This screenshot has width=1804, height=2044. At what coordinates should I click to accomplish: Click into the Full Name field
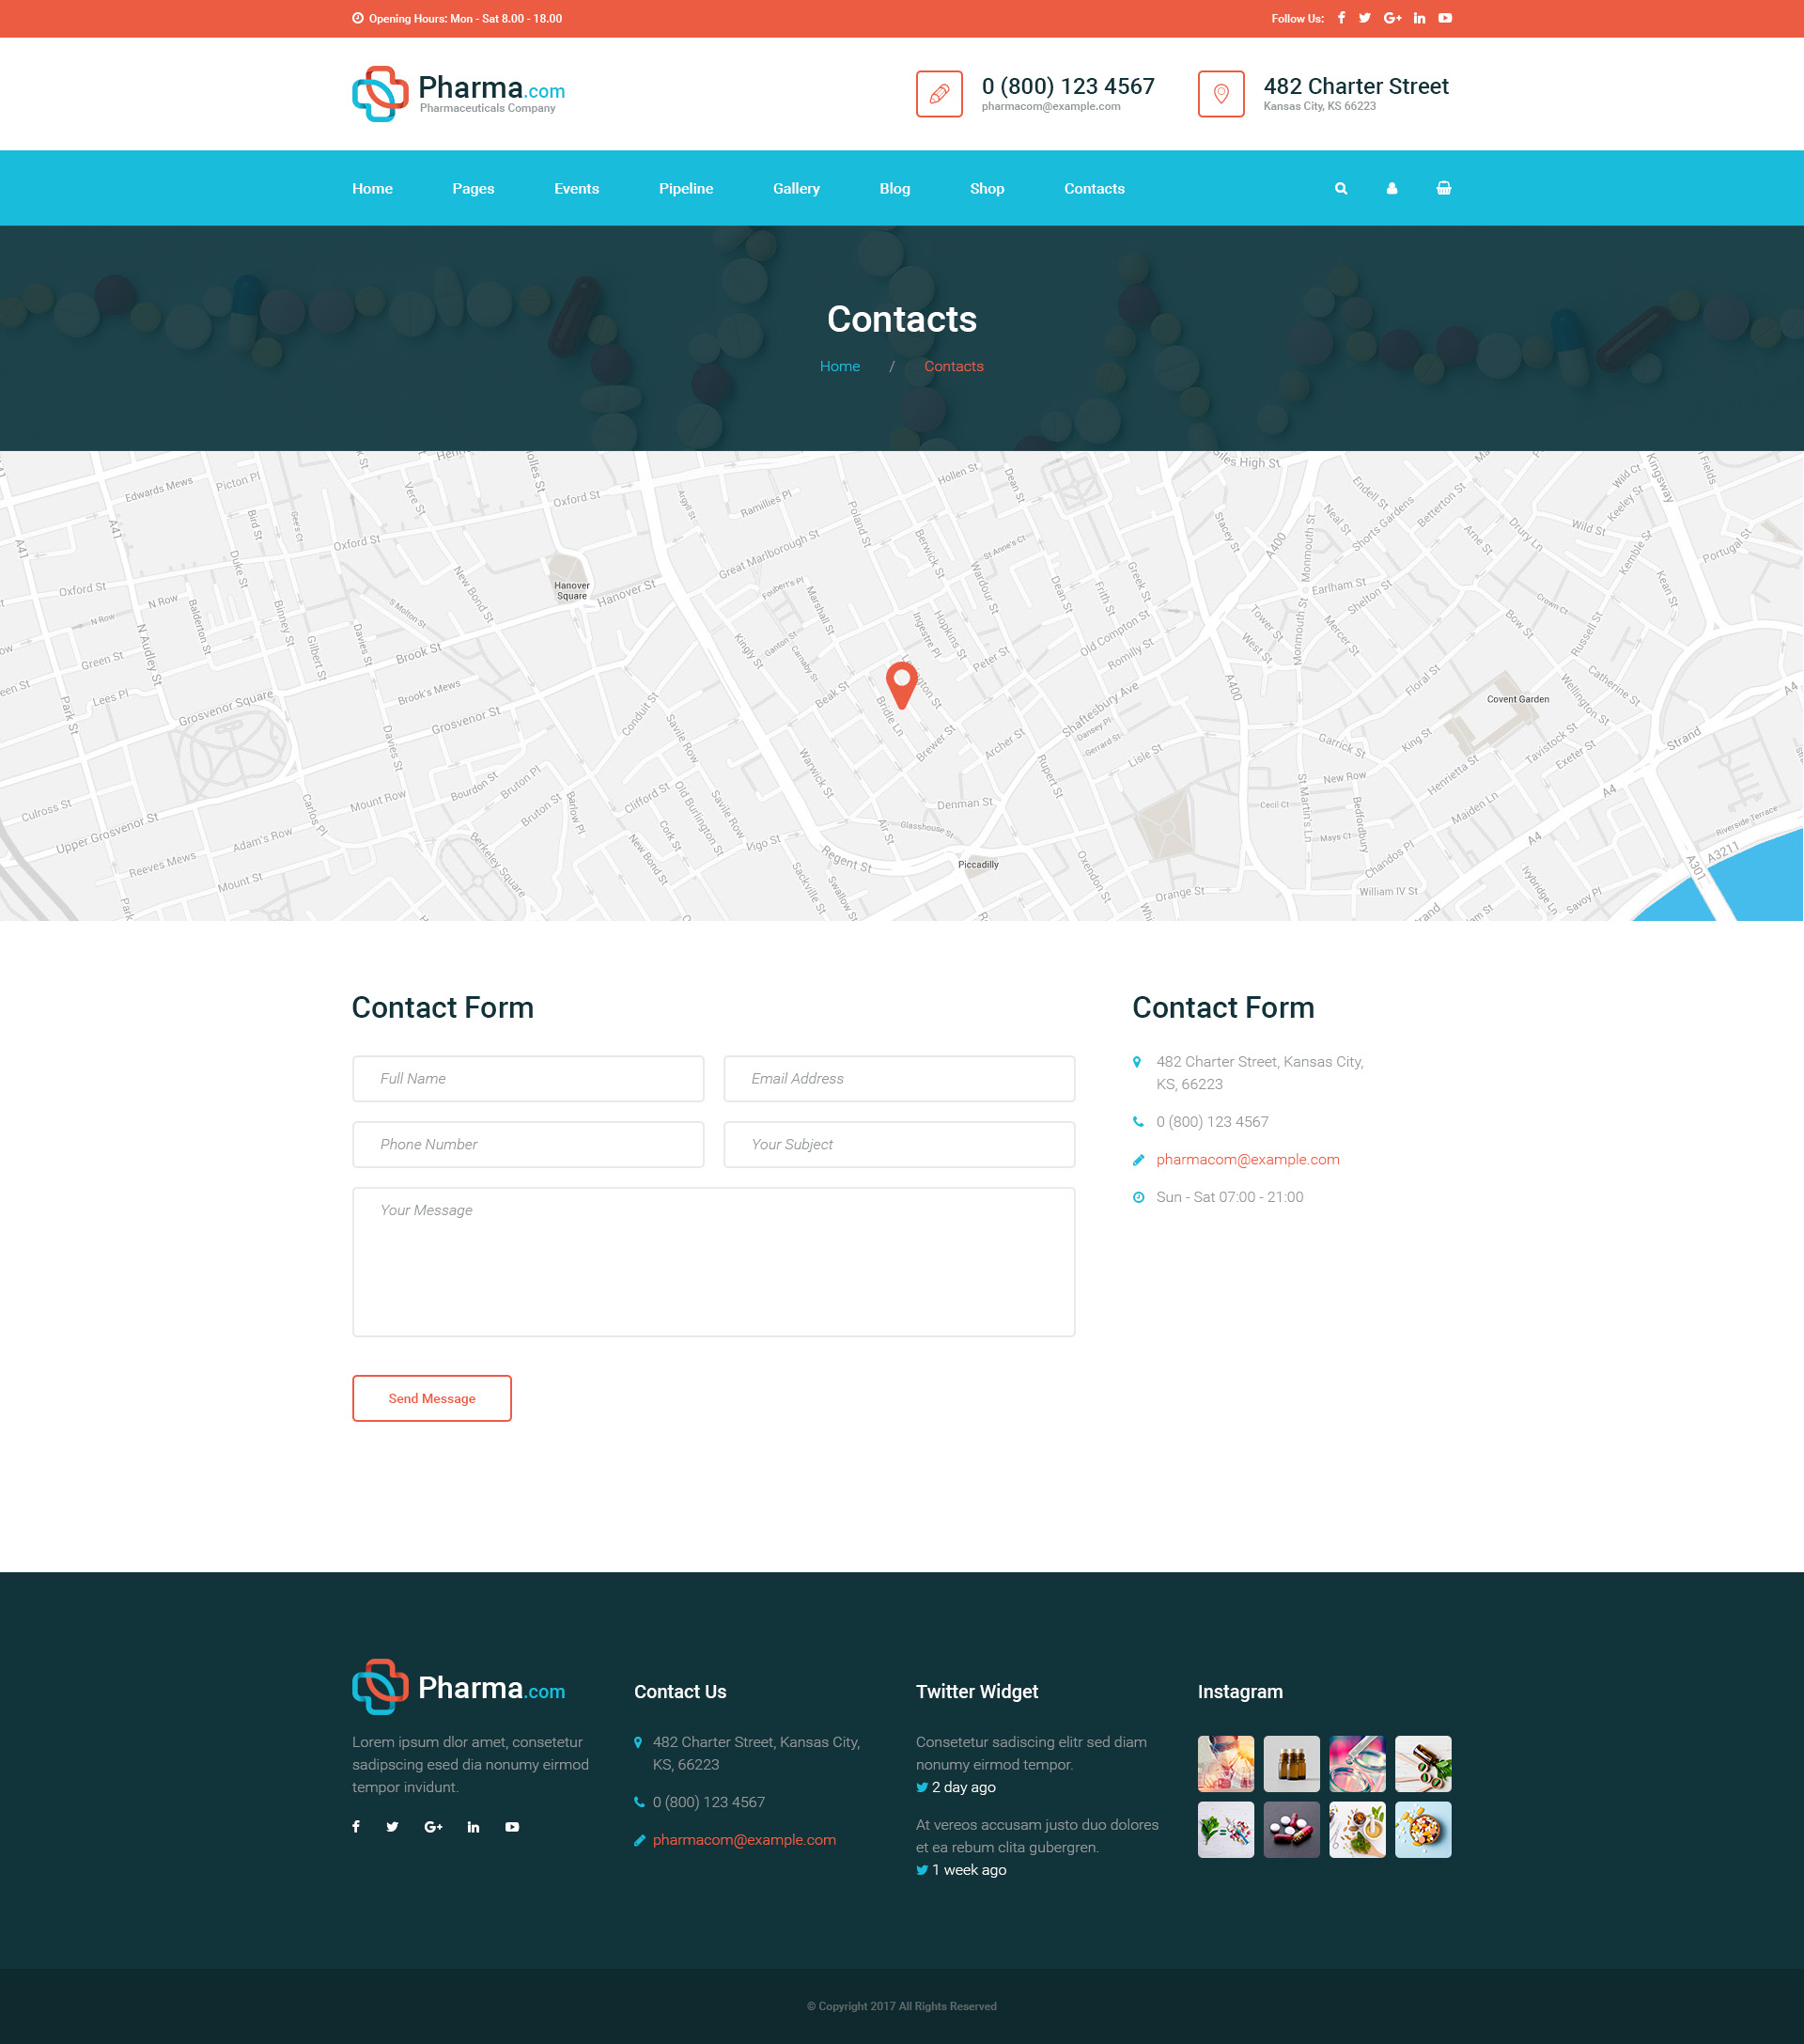pyautogui.click(x=528, y=1078)
